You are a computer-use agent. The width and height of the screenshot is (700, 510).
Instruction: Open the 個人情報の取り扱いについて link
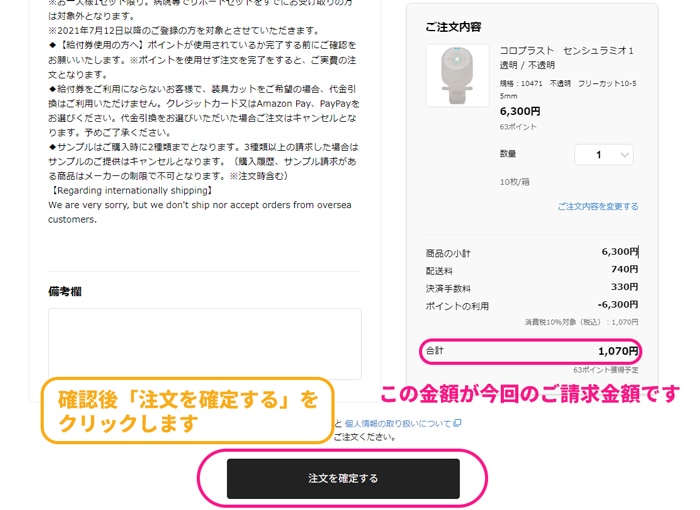pos(397,423)
